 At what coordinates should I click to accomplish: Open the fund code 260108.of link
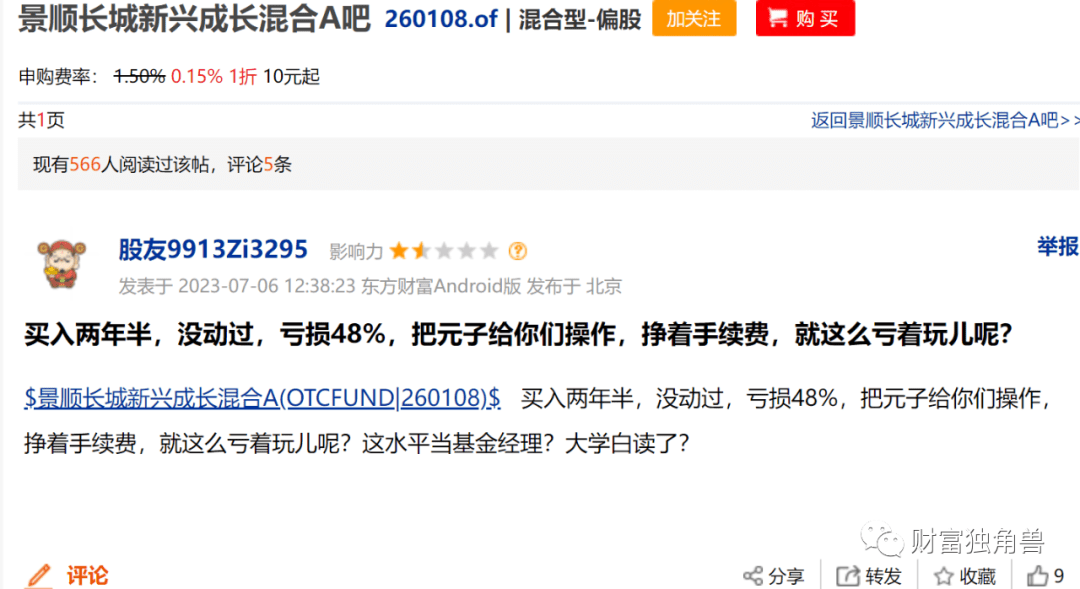coord(441,19)
